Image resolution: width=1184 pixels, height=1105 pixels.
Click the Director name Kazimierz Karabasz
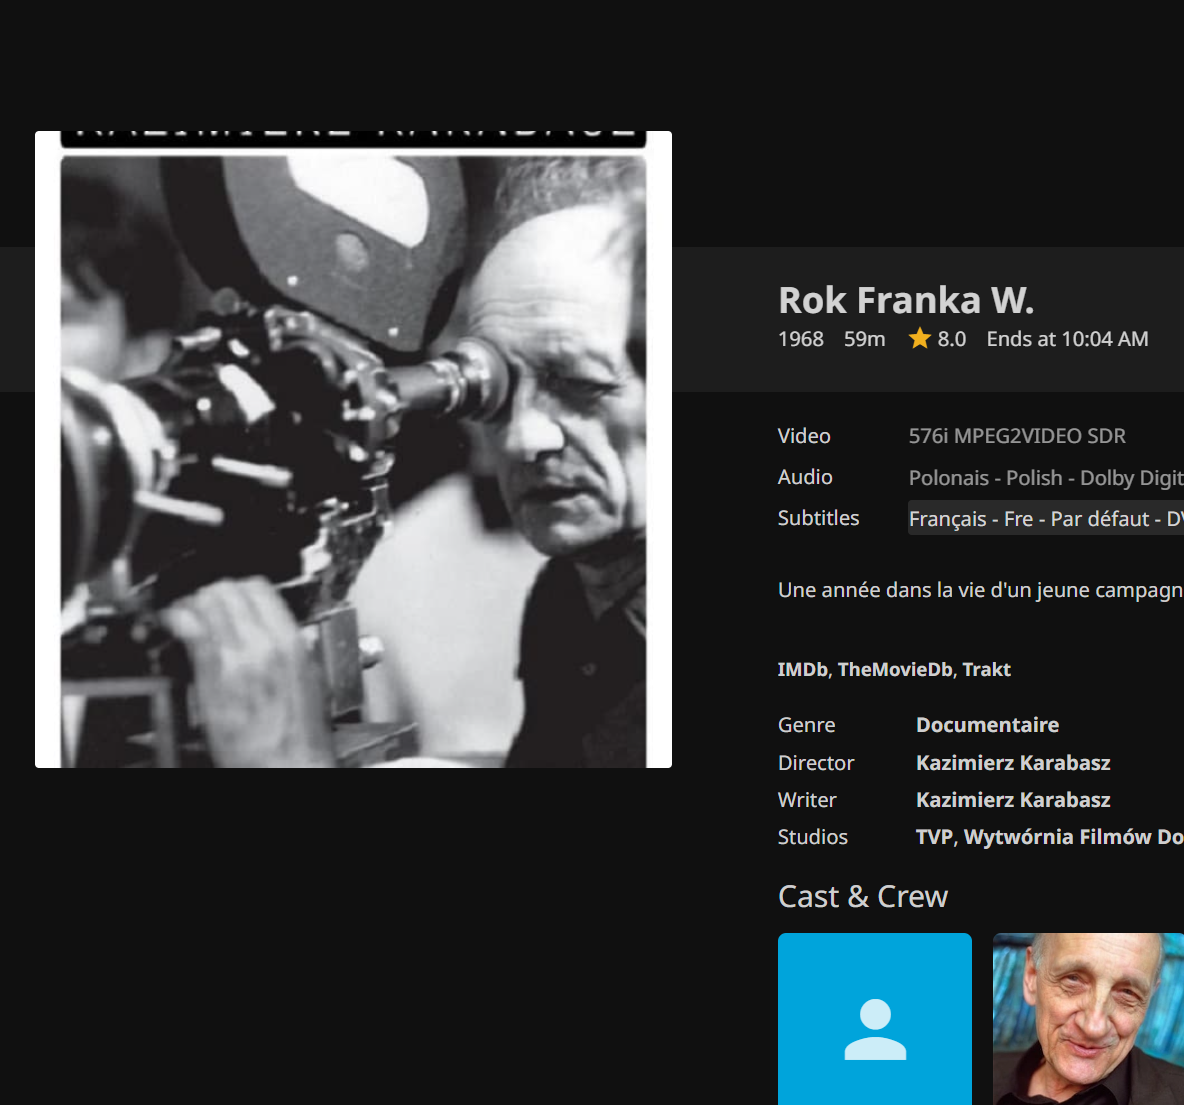pyautogui.click(x=1013, y=763)
